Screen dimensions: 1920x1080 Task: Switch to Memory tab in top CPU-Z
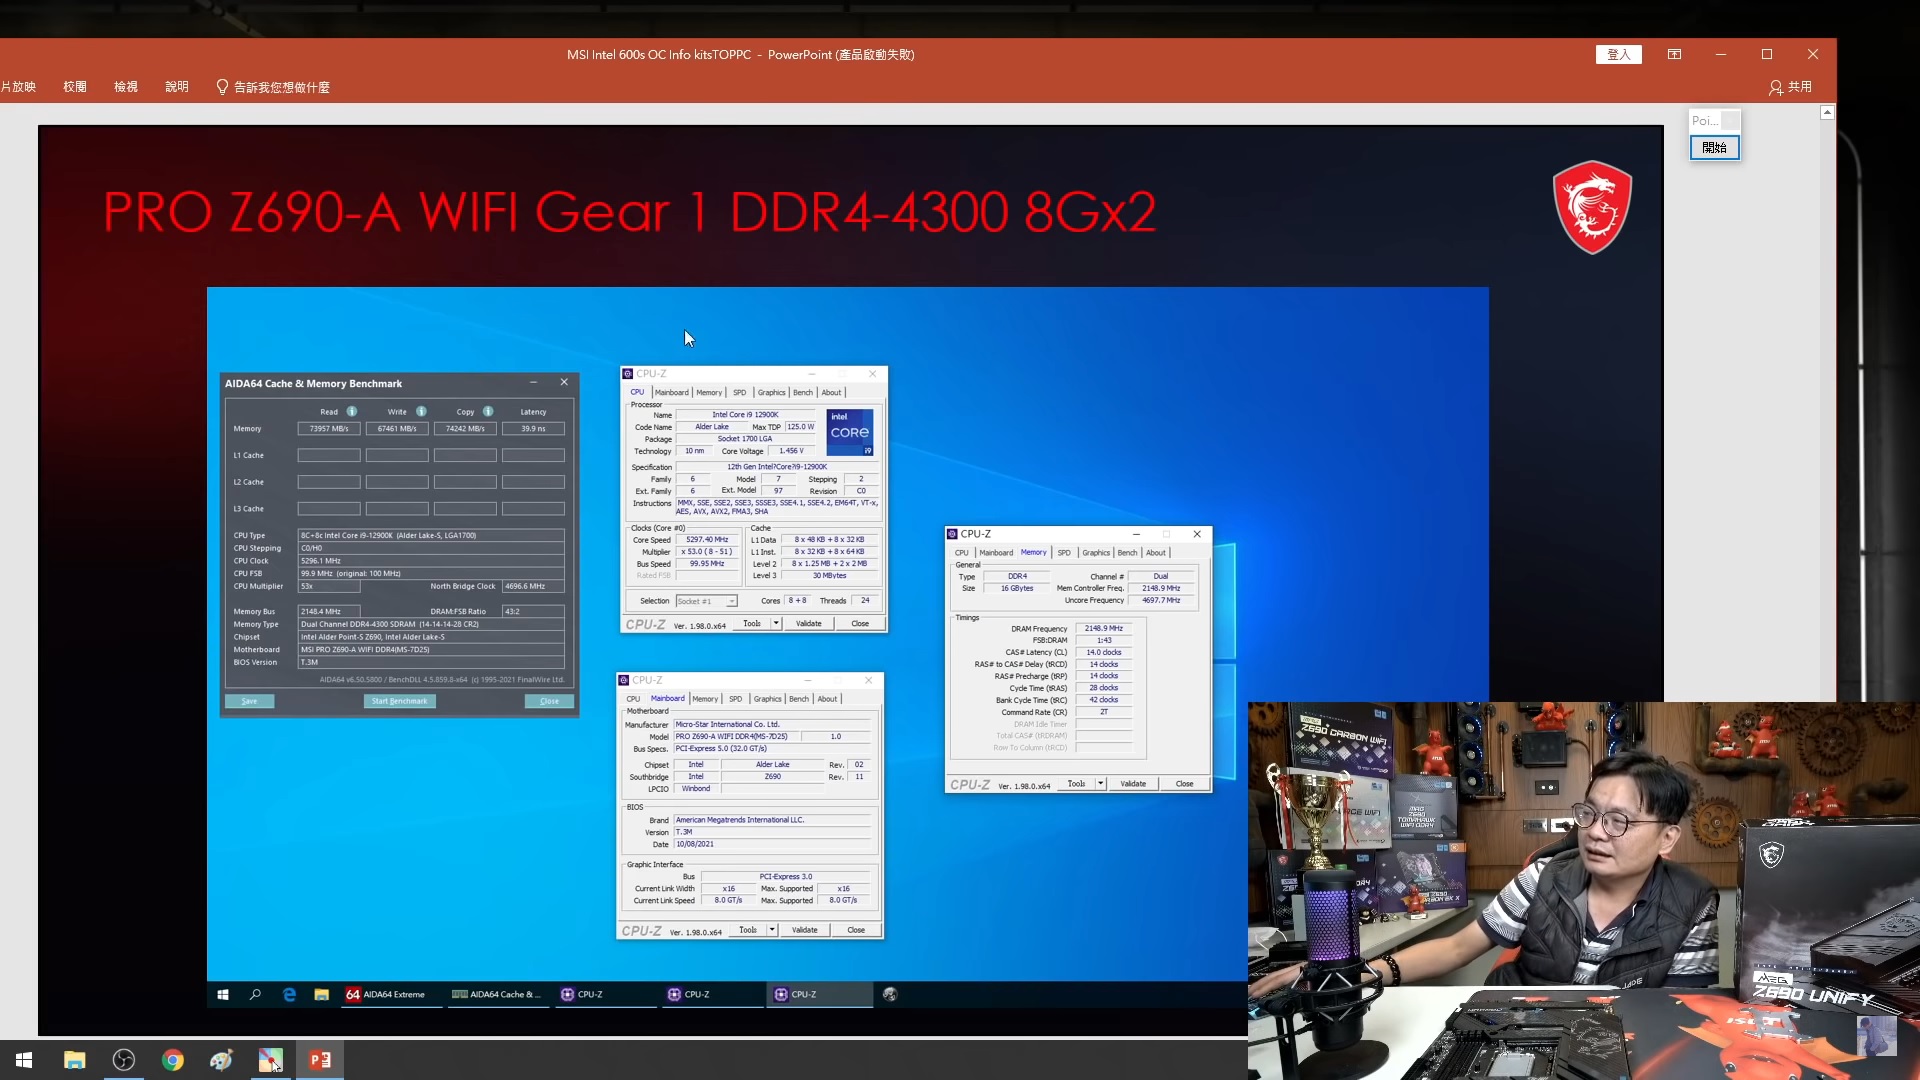pos(709,392)
